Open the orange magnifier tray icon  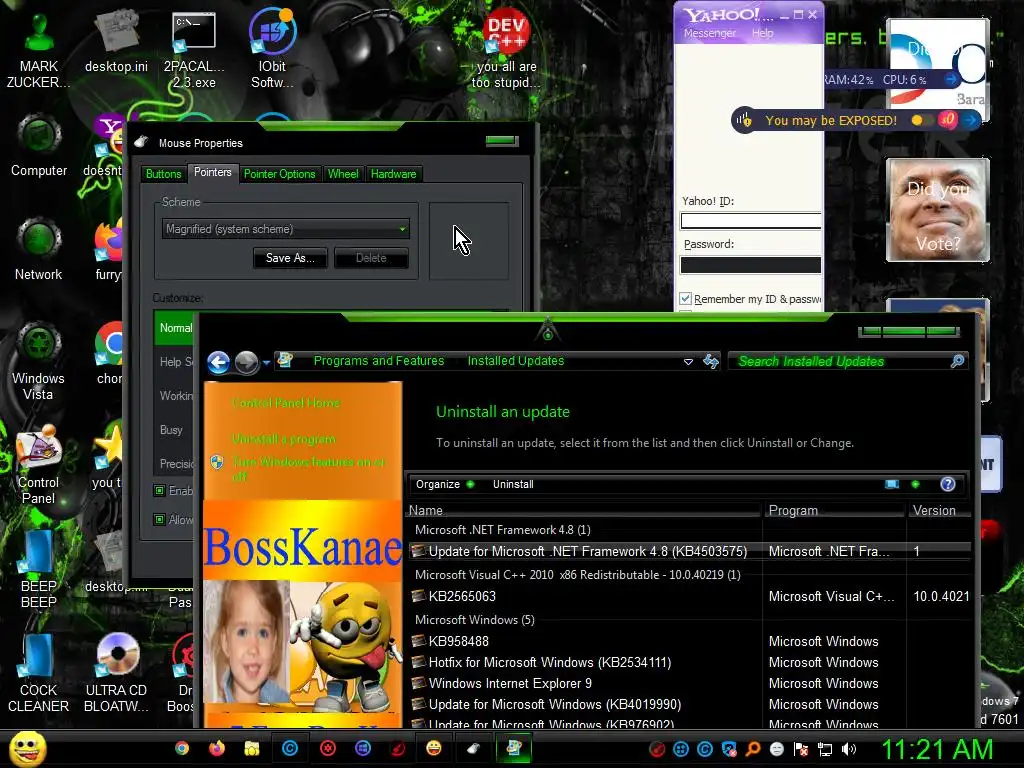[x=753, y=749]
